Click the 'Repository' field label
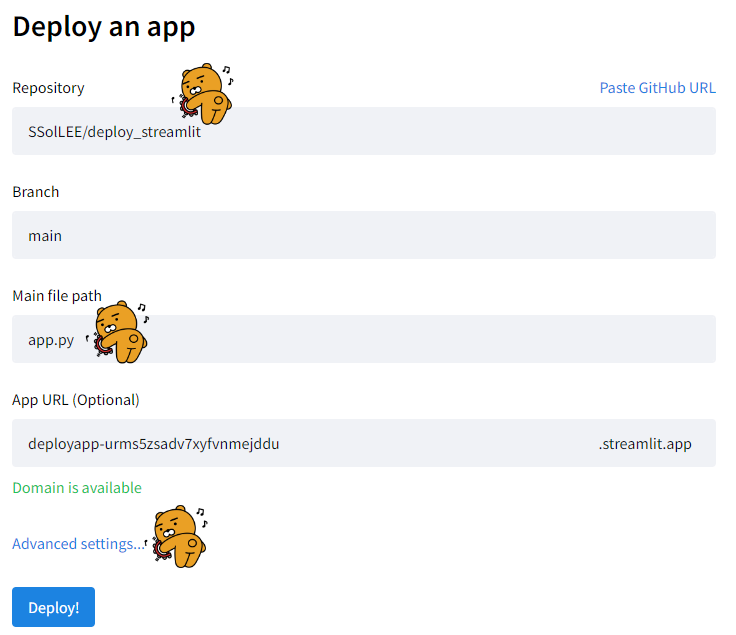 point(48,88)
